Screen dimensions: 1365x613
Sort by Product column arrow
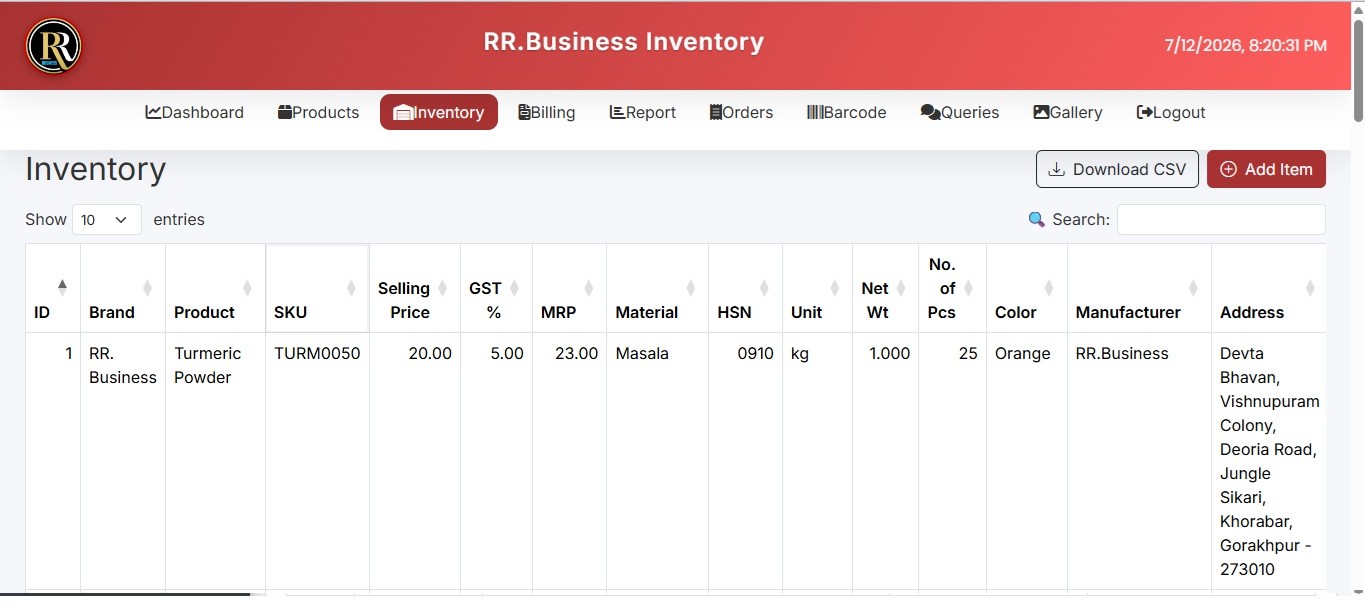[248, 288]
